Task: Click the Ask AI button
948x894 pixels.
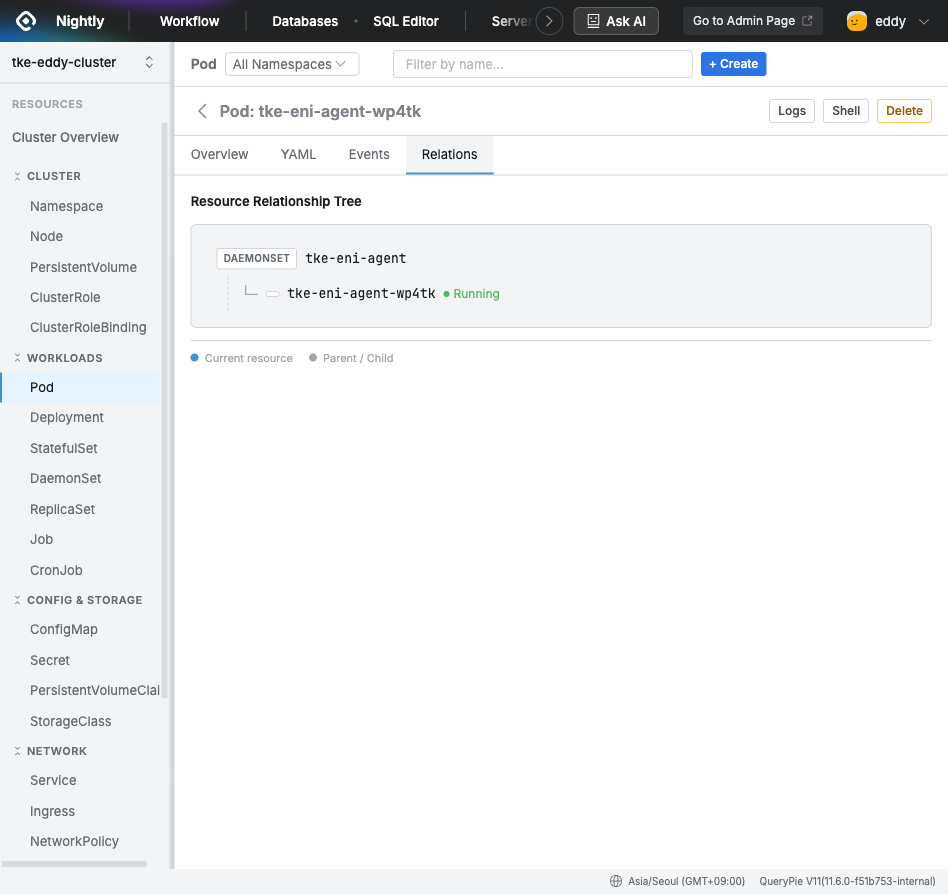Action: [615, 21]
